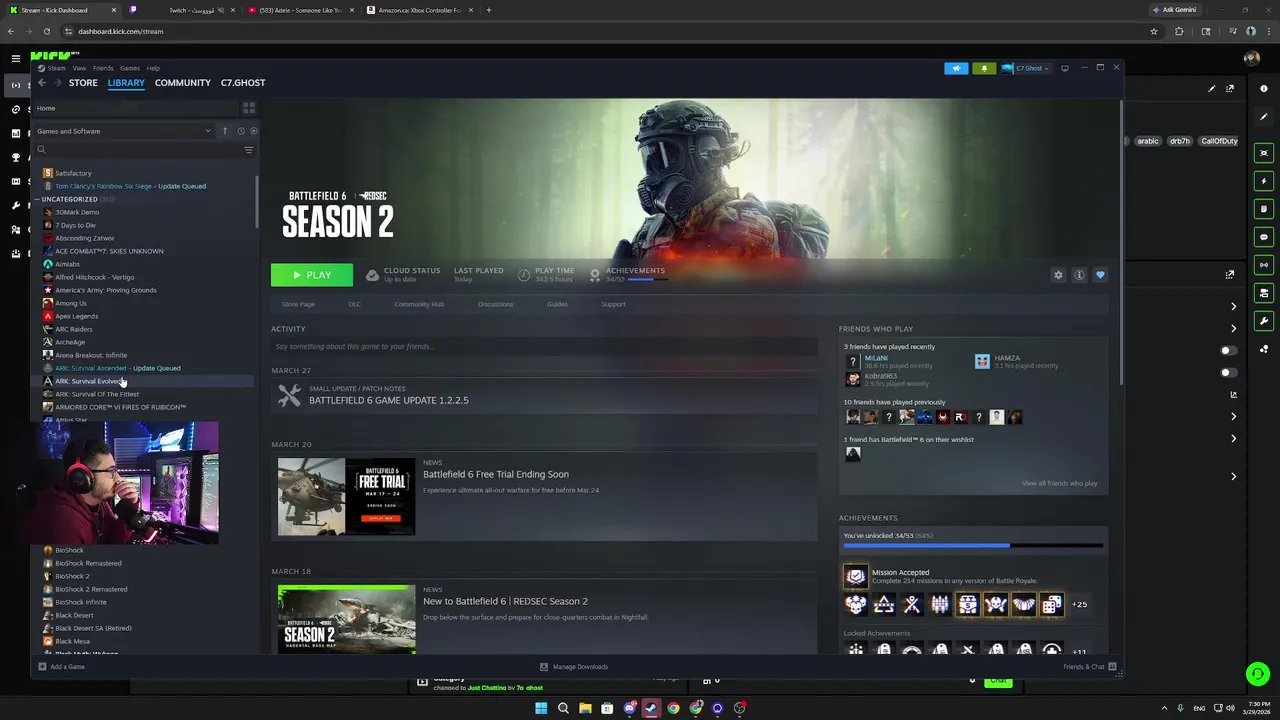Toggle the lower Kick panel switch
Viewport: 1280px width, 720px height.
[x=1228, y=373]
